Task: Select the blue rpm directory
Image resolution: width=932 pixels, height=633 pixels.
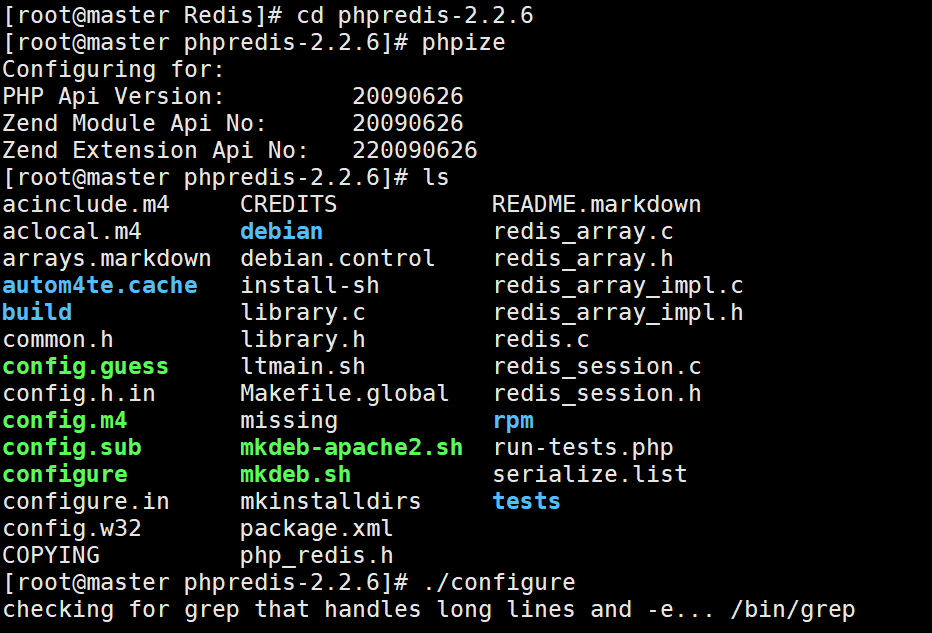Action: pyautogui.click(x=512, y=422)
